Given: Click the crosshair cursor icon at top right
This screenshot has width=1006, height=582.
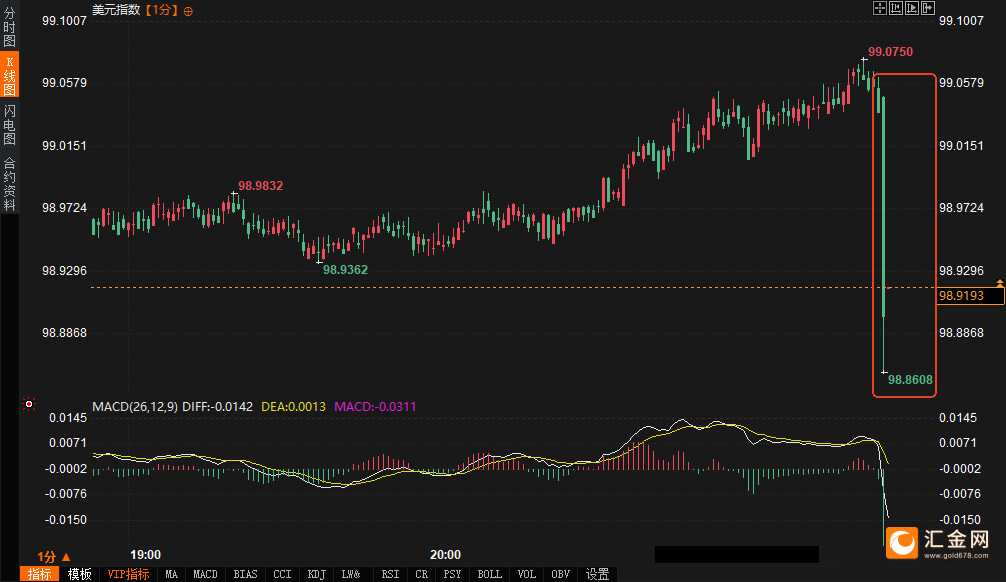Looking at the screenshot, I should tap(880, 8).
